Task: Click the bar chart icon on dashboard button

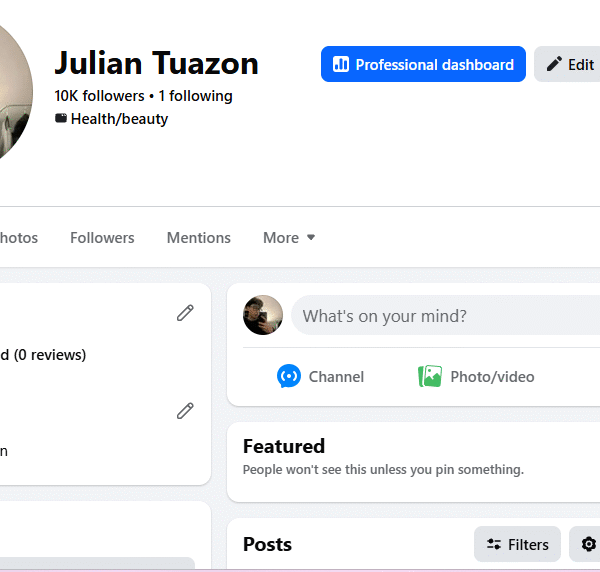Action: (x=341, y=64)
